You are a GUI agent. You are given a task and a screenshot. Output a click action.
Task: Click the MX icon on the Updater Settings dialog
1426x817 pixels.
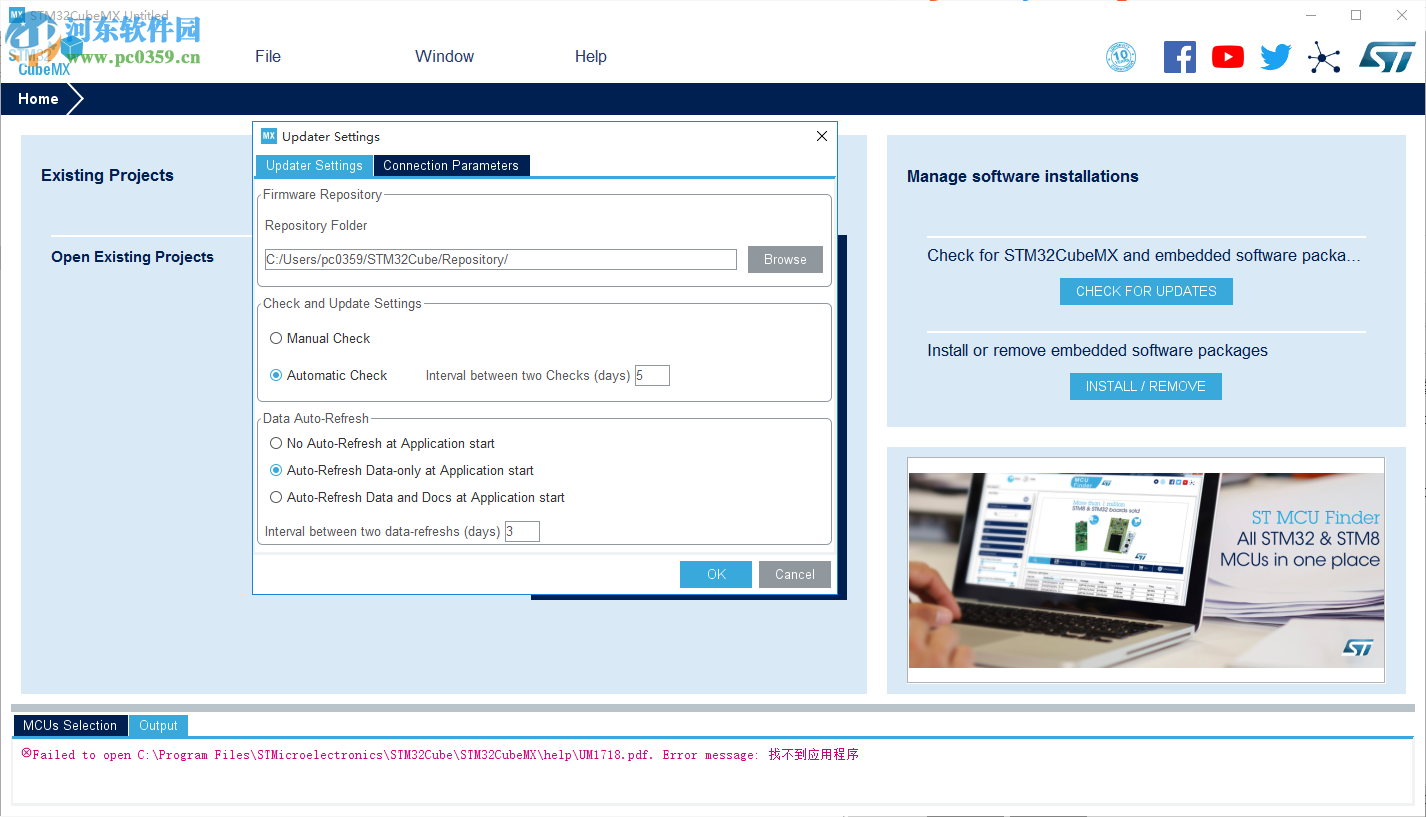click(x=268, y=136)
